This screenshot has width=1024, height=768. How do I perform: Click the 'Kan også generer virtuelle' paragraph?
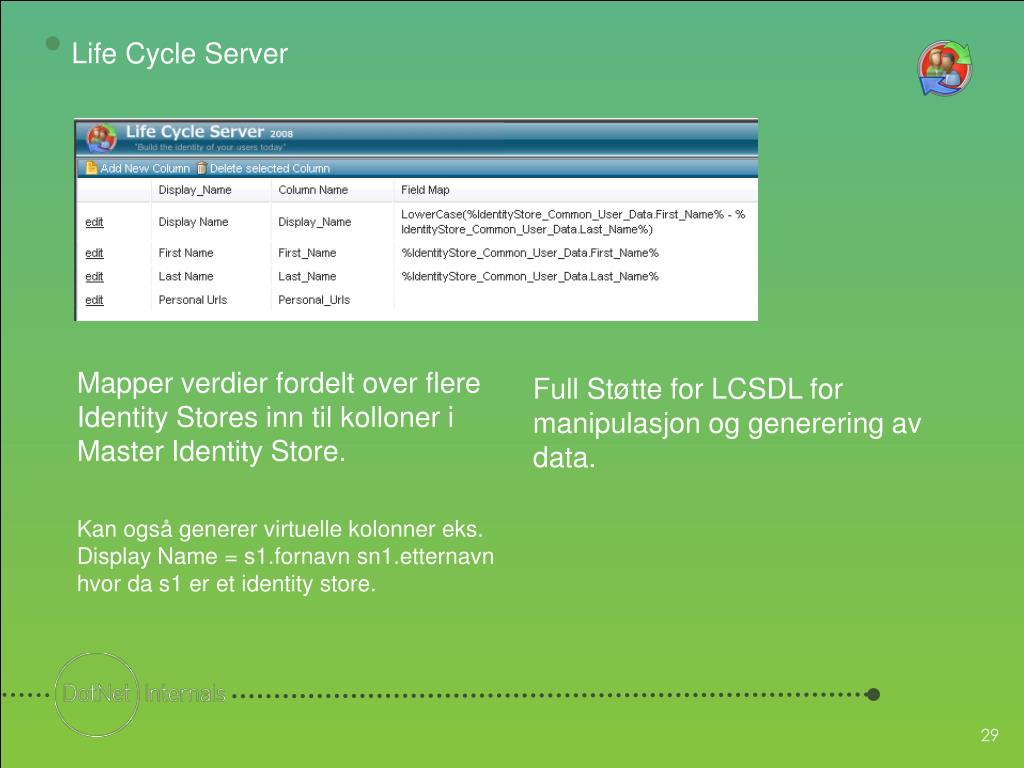coord(285,556)
